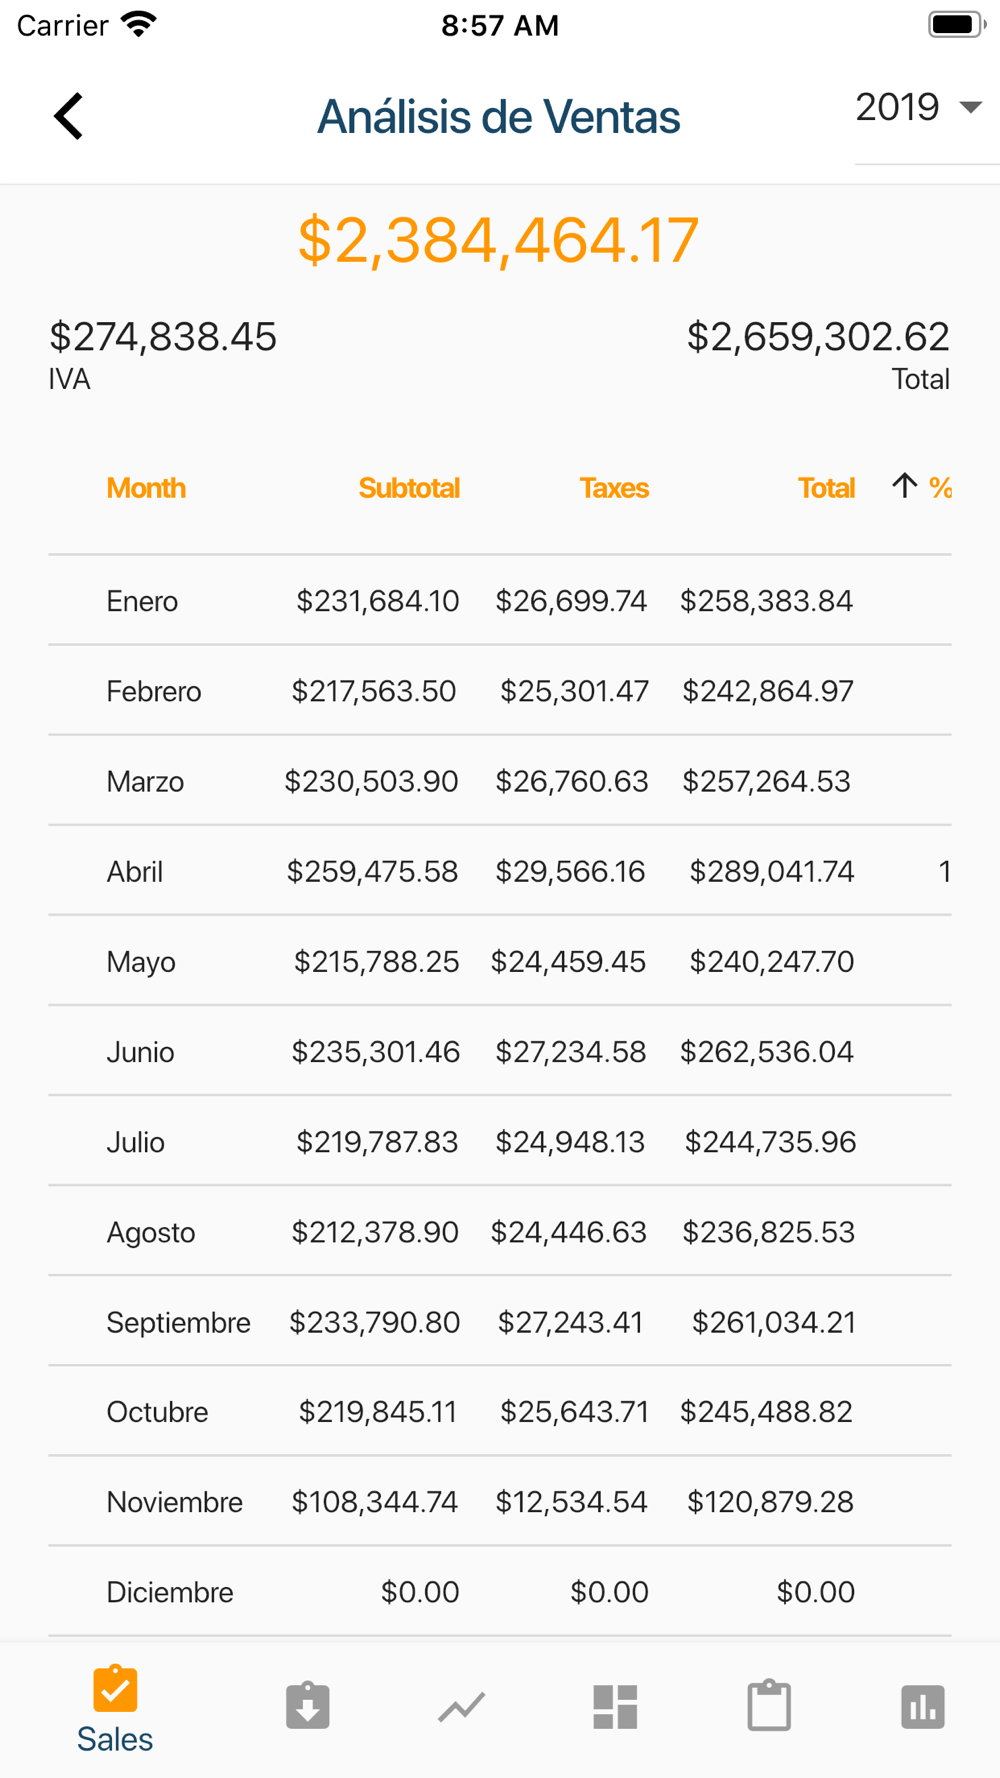Sort by the Total column header
The height and width of the screenshot is (1778, 1000).
pos(826,488)
